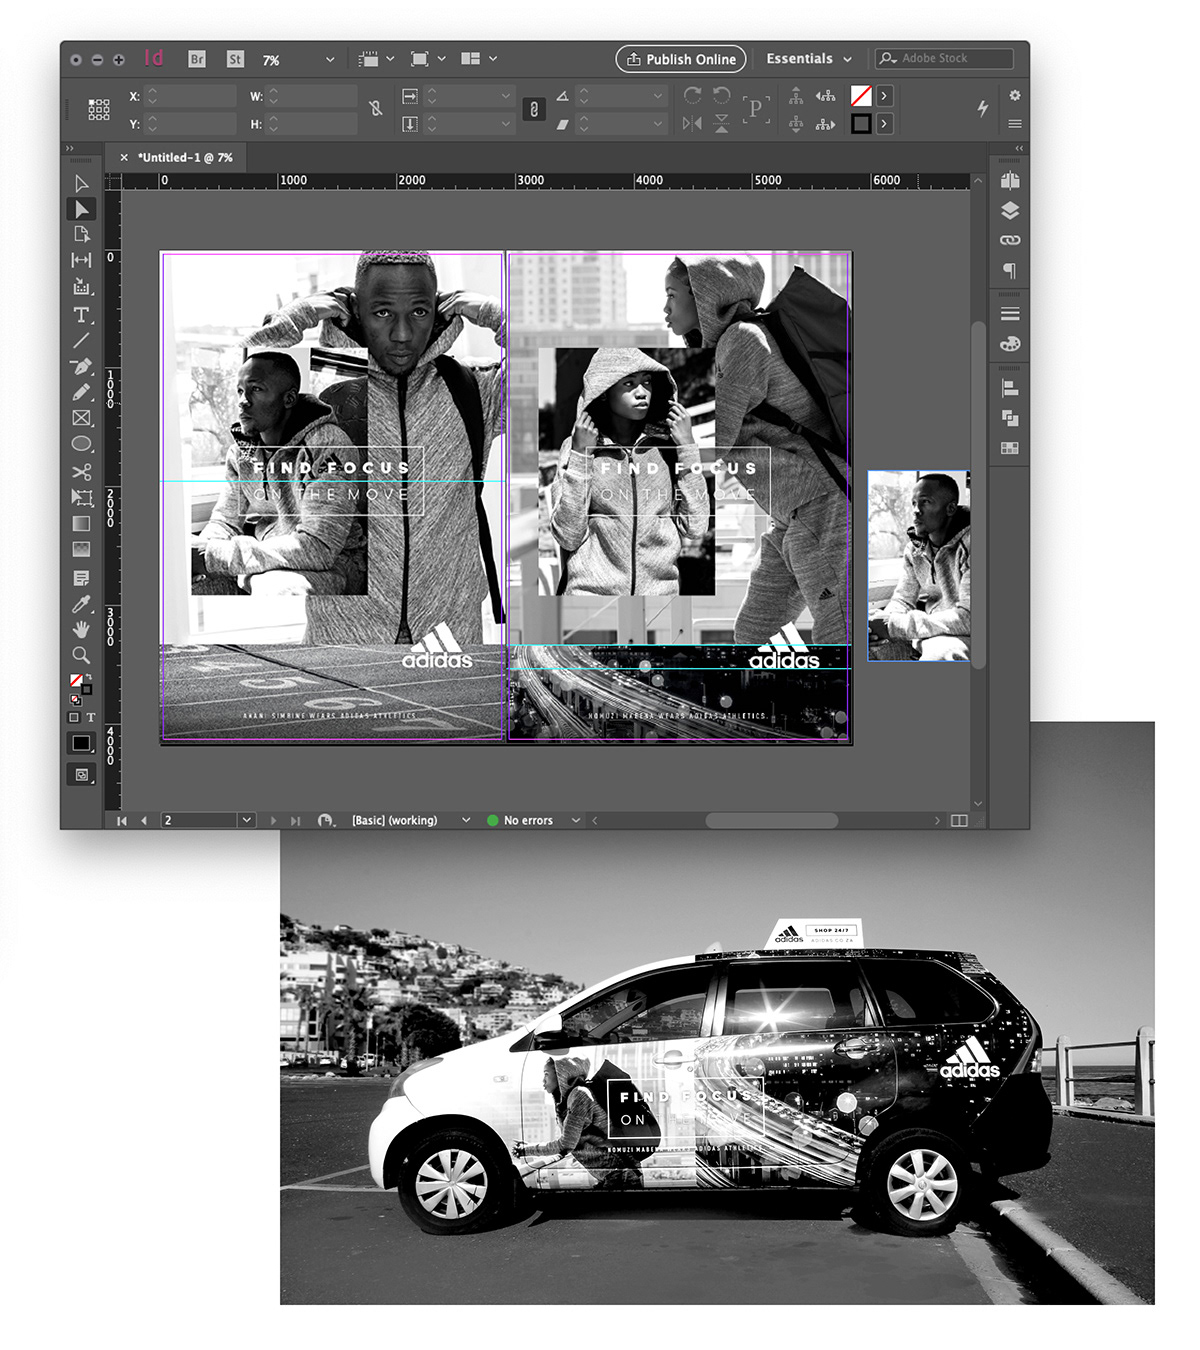Open the Links panel icon
1200x1350 pixels.
1010,240
